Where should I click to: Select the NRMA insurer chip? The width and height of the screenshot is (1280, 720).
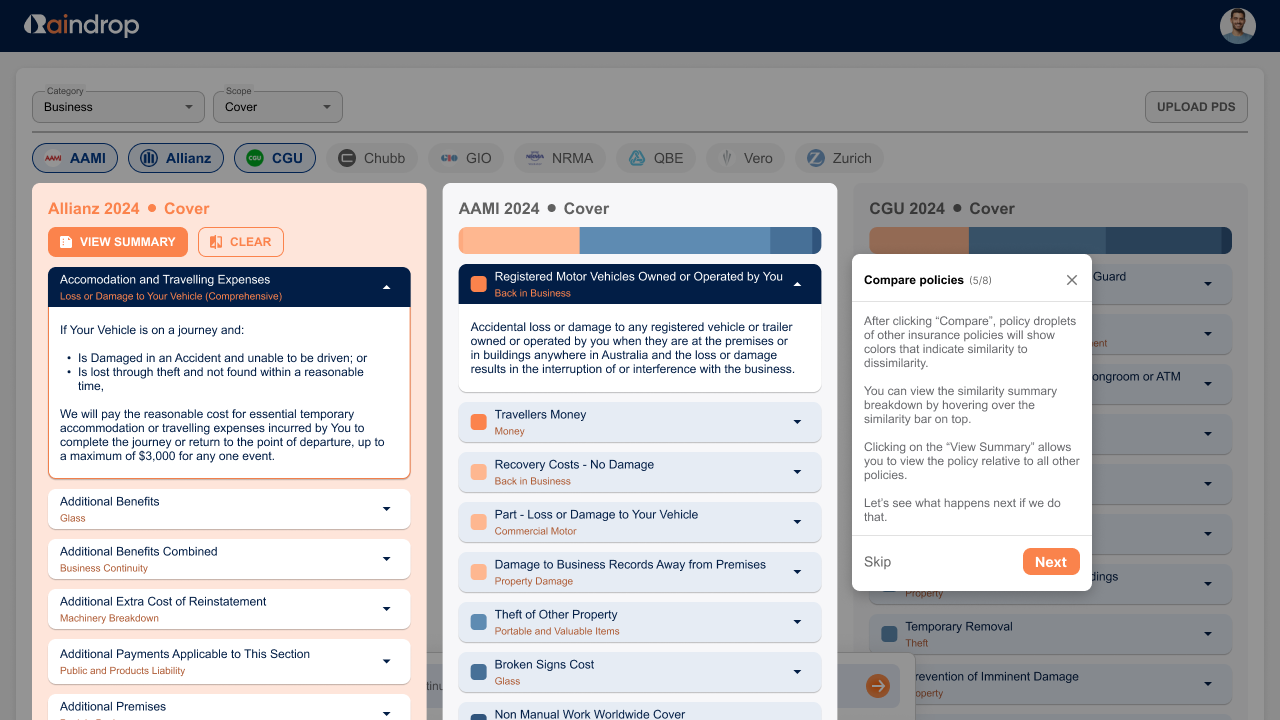[560, 158]
